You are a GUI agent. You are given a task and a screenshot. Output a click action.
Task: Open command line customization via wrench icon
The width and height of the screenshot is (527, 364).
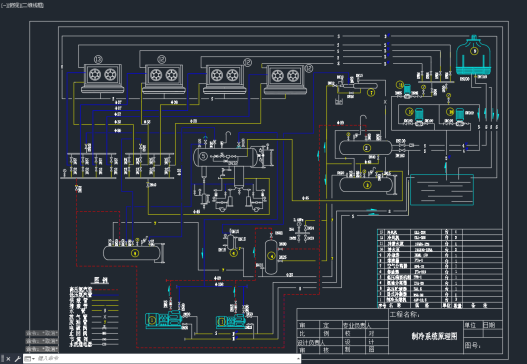point(17,359)
